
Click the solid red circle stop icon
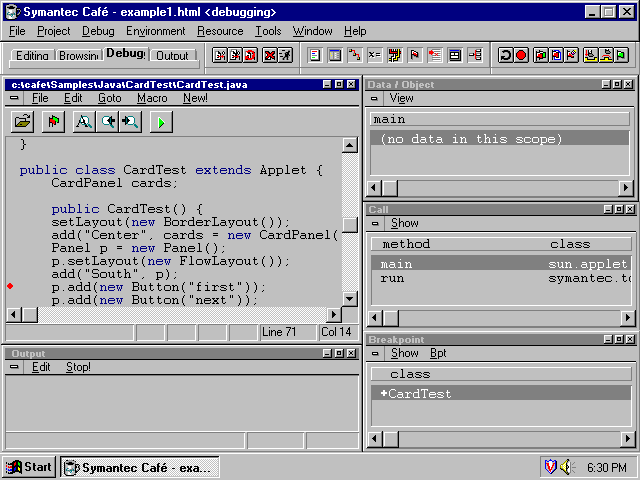point(521,55)
